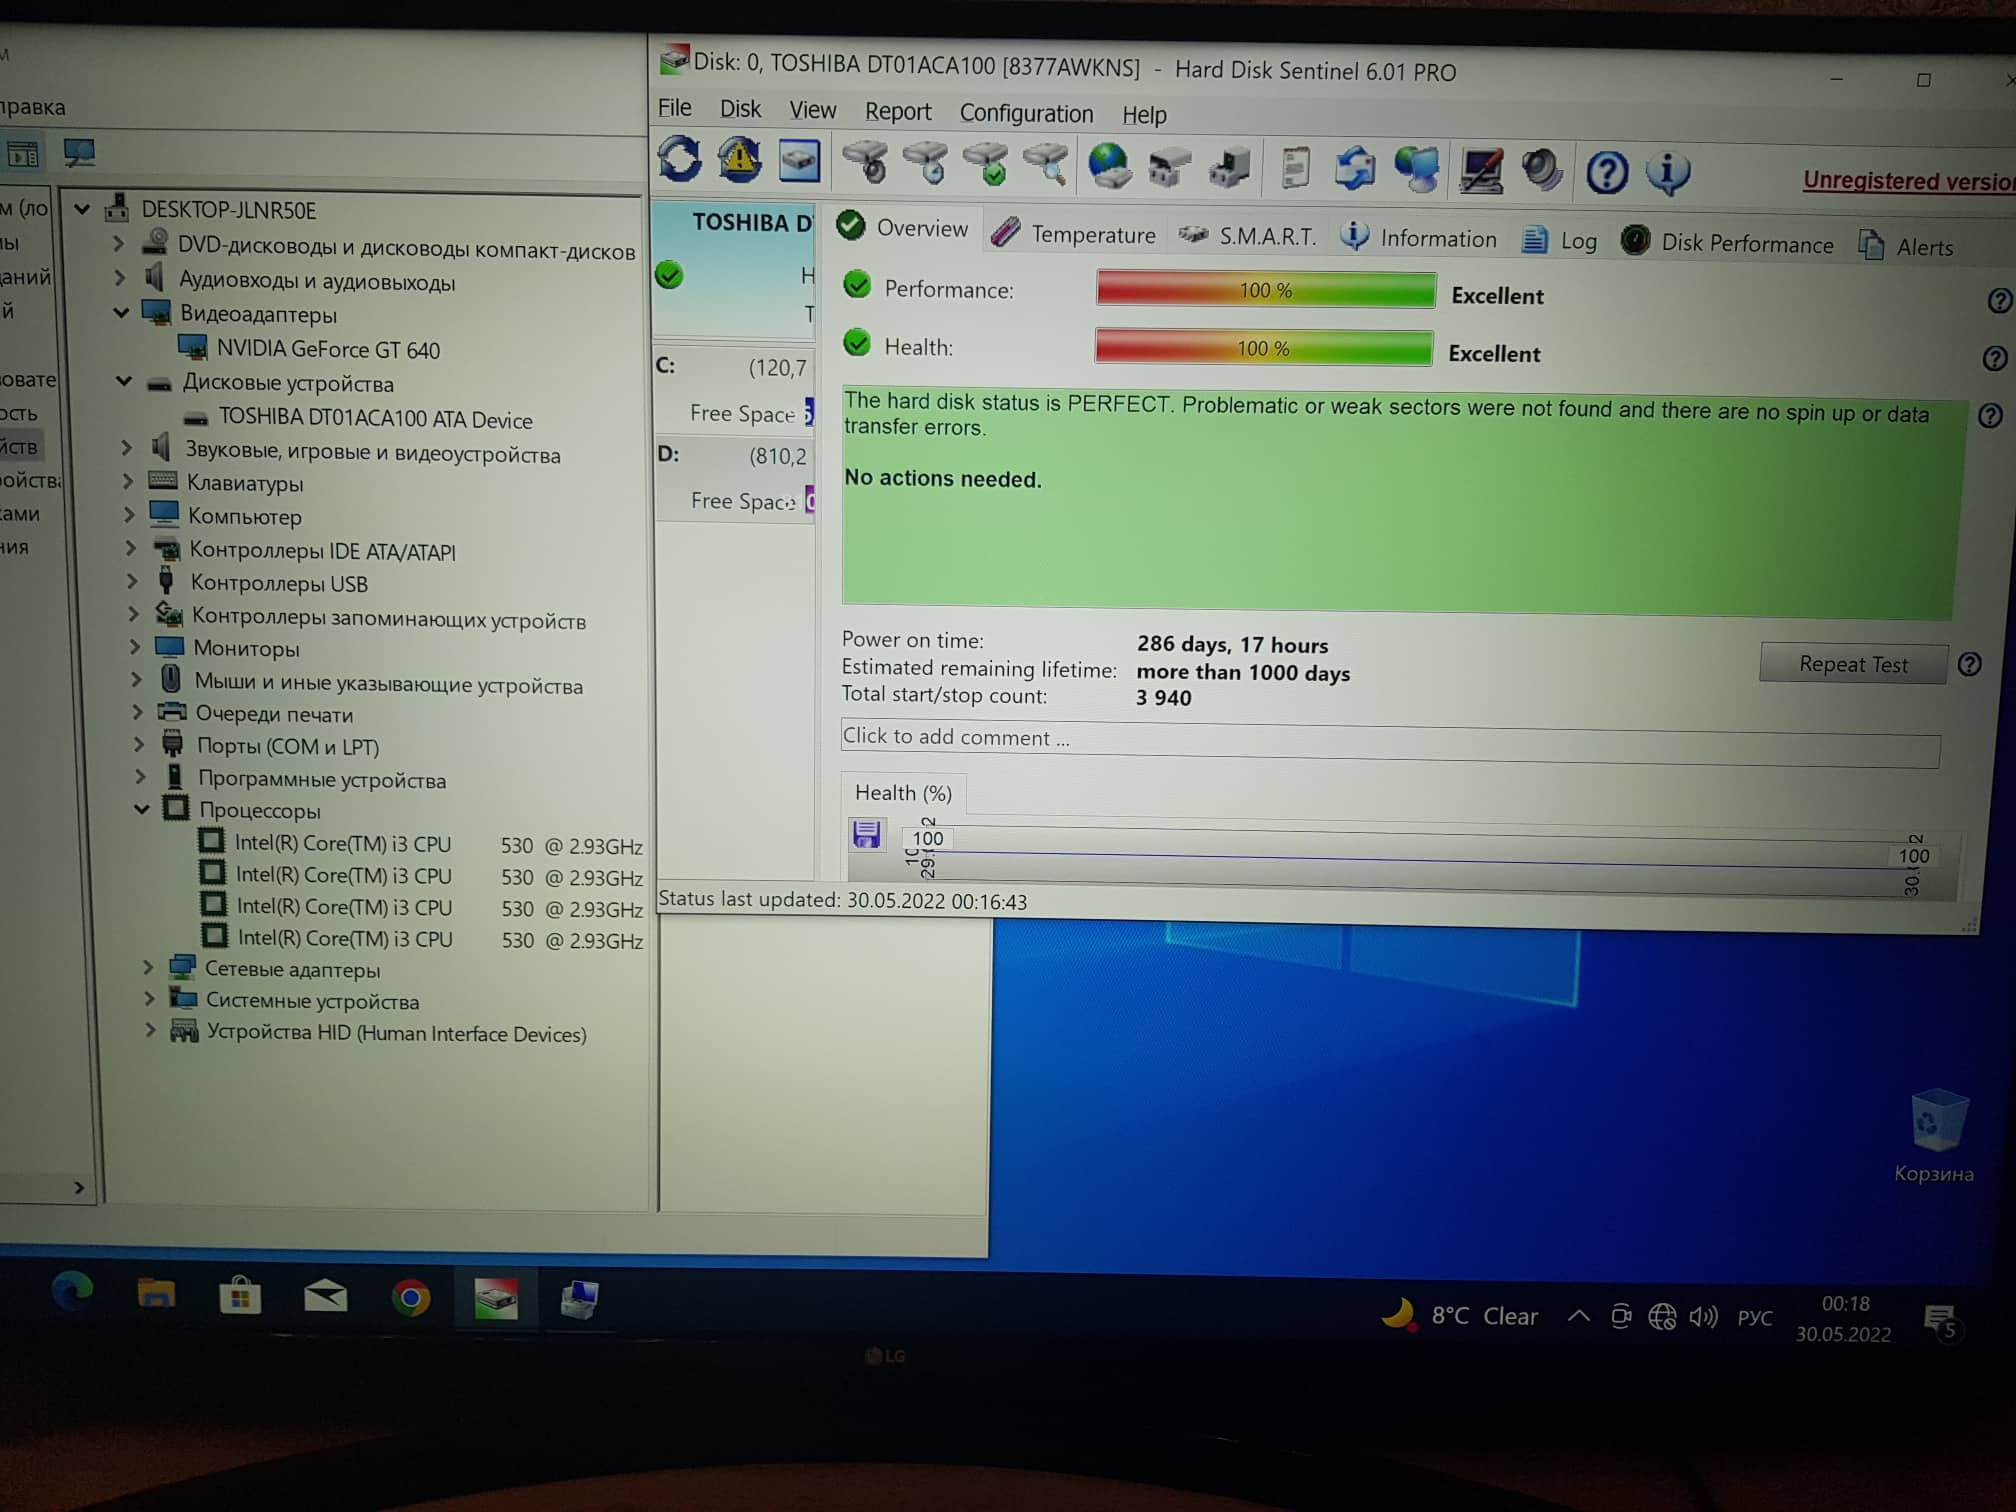Collapse Видеоадаптеры node
The width and height of the screenshot is (2016, 1512).
click(121, 312)
